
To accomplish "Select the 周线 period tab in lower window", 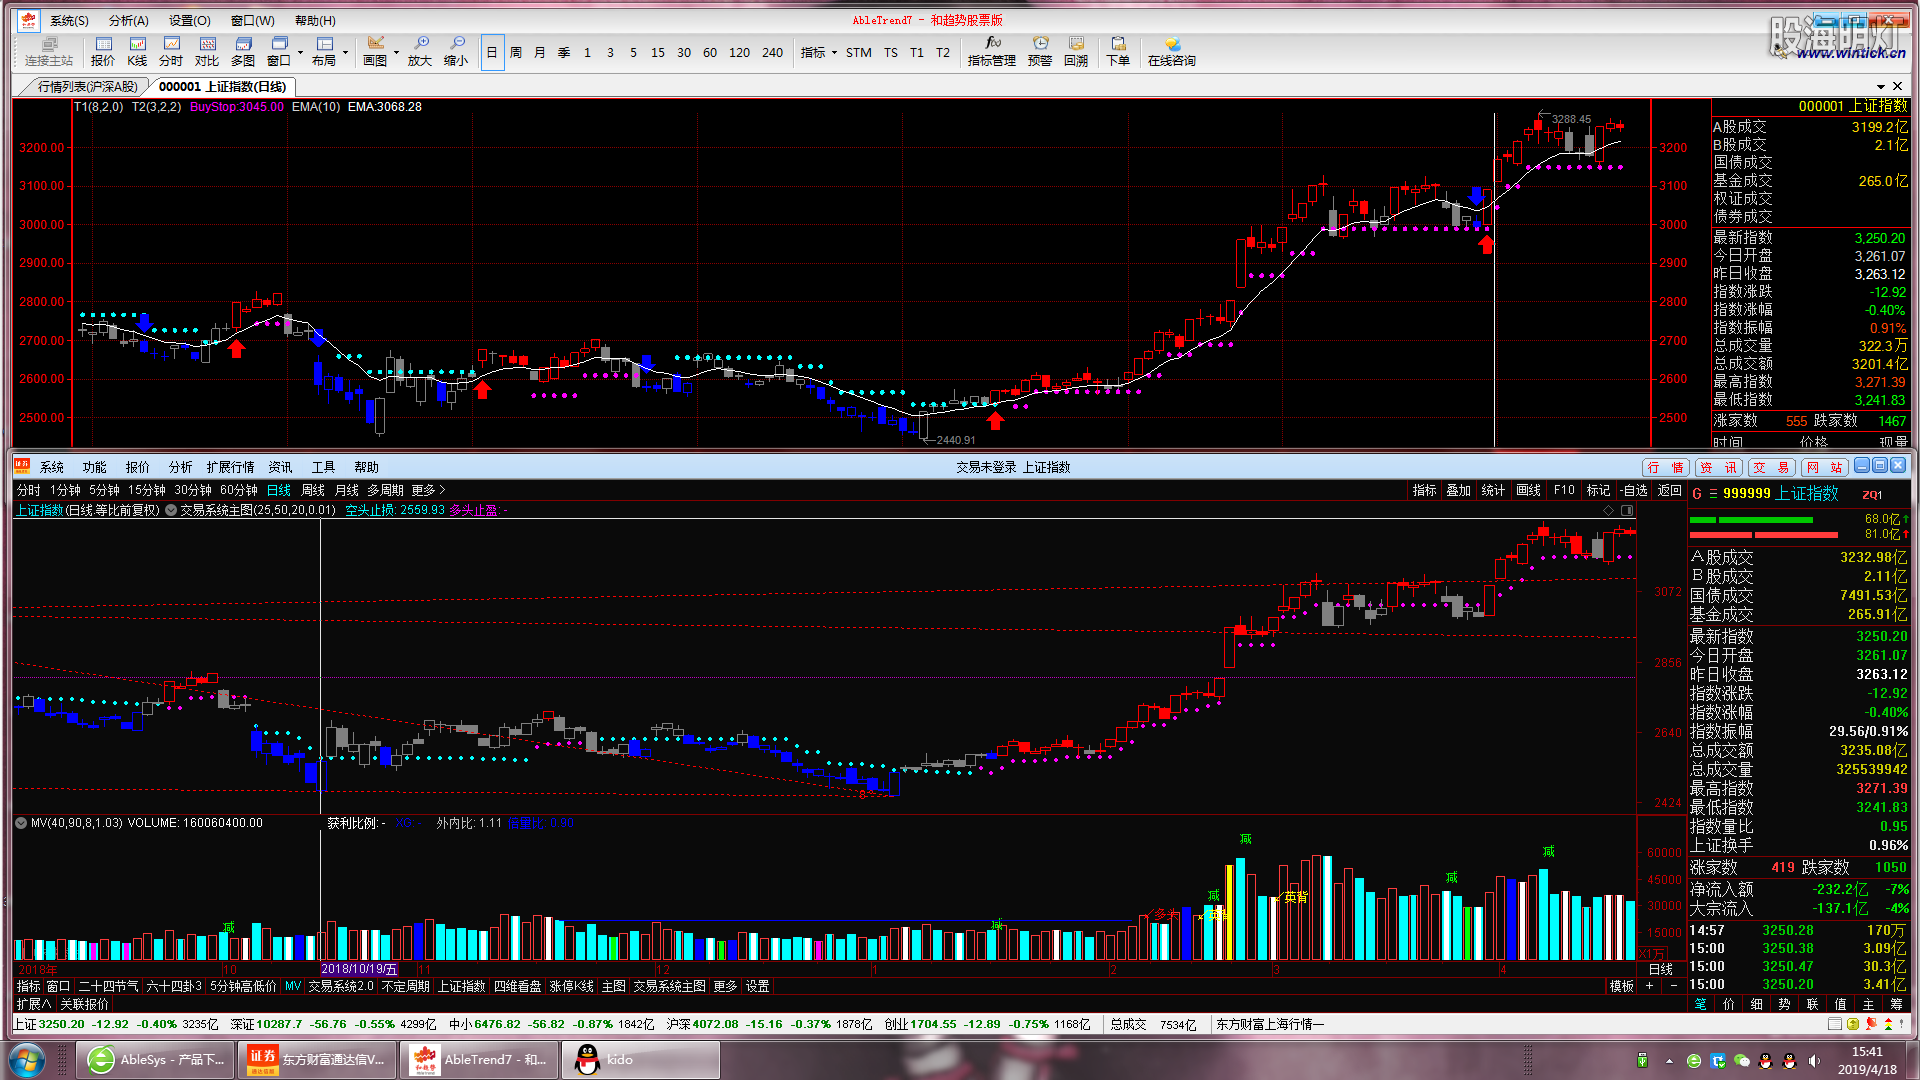I will pyautogui.click(x=313, y=490).
